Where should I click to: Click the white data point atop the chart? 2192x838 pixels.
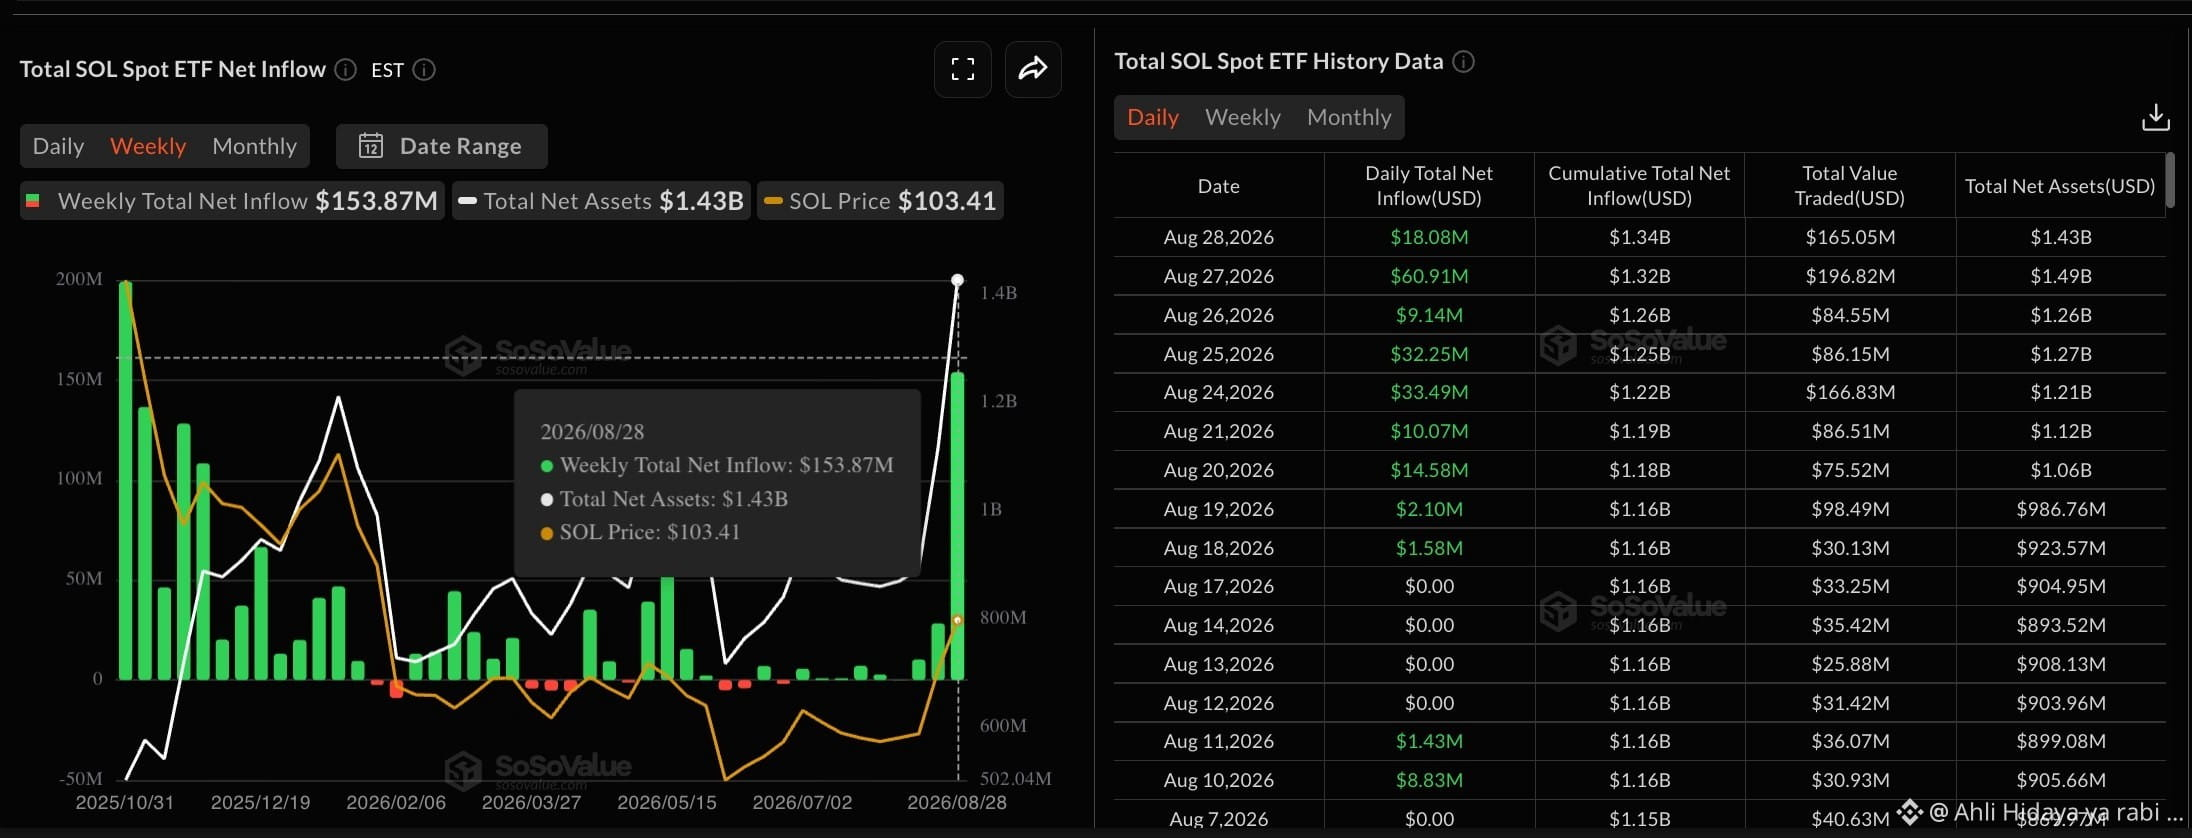[957, 280]
